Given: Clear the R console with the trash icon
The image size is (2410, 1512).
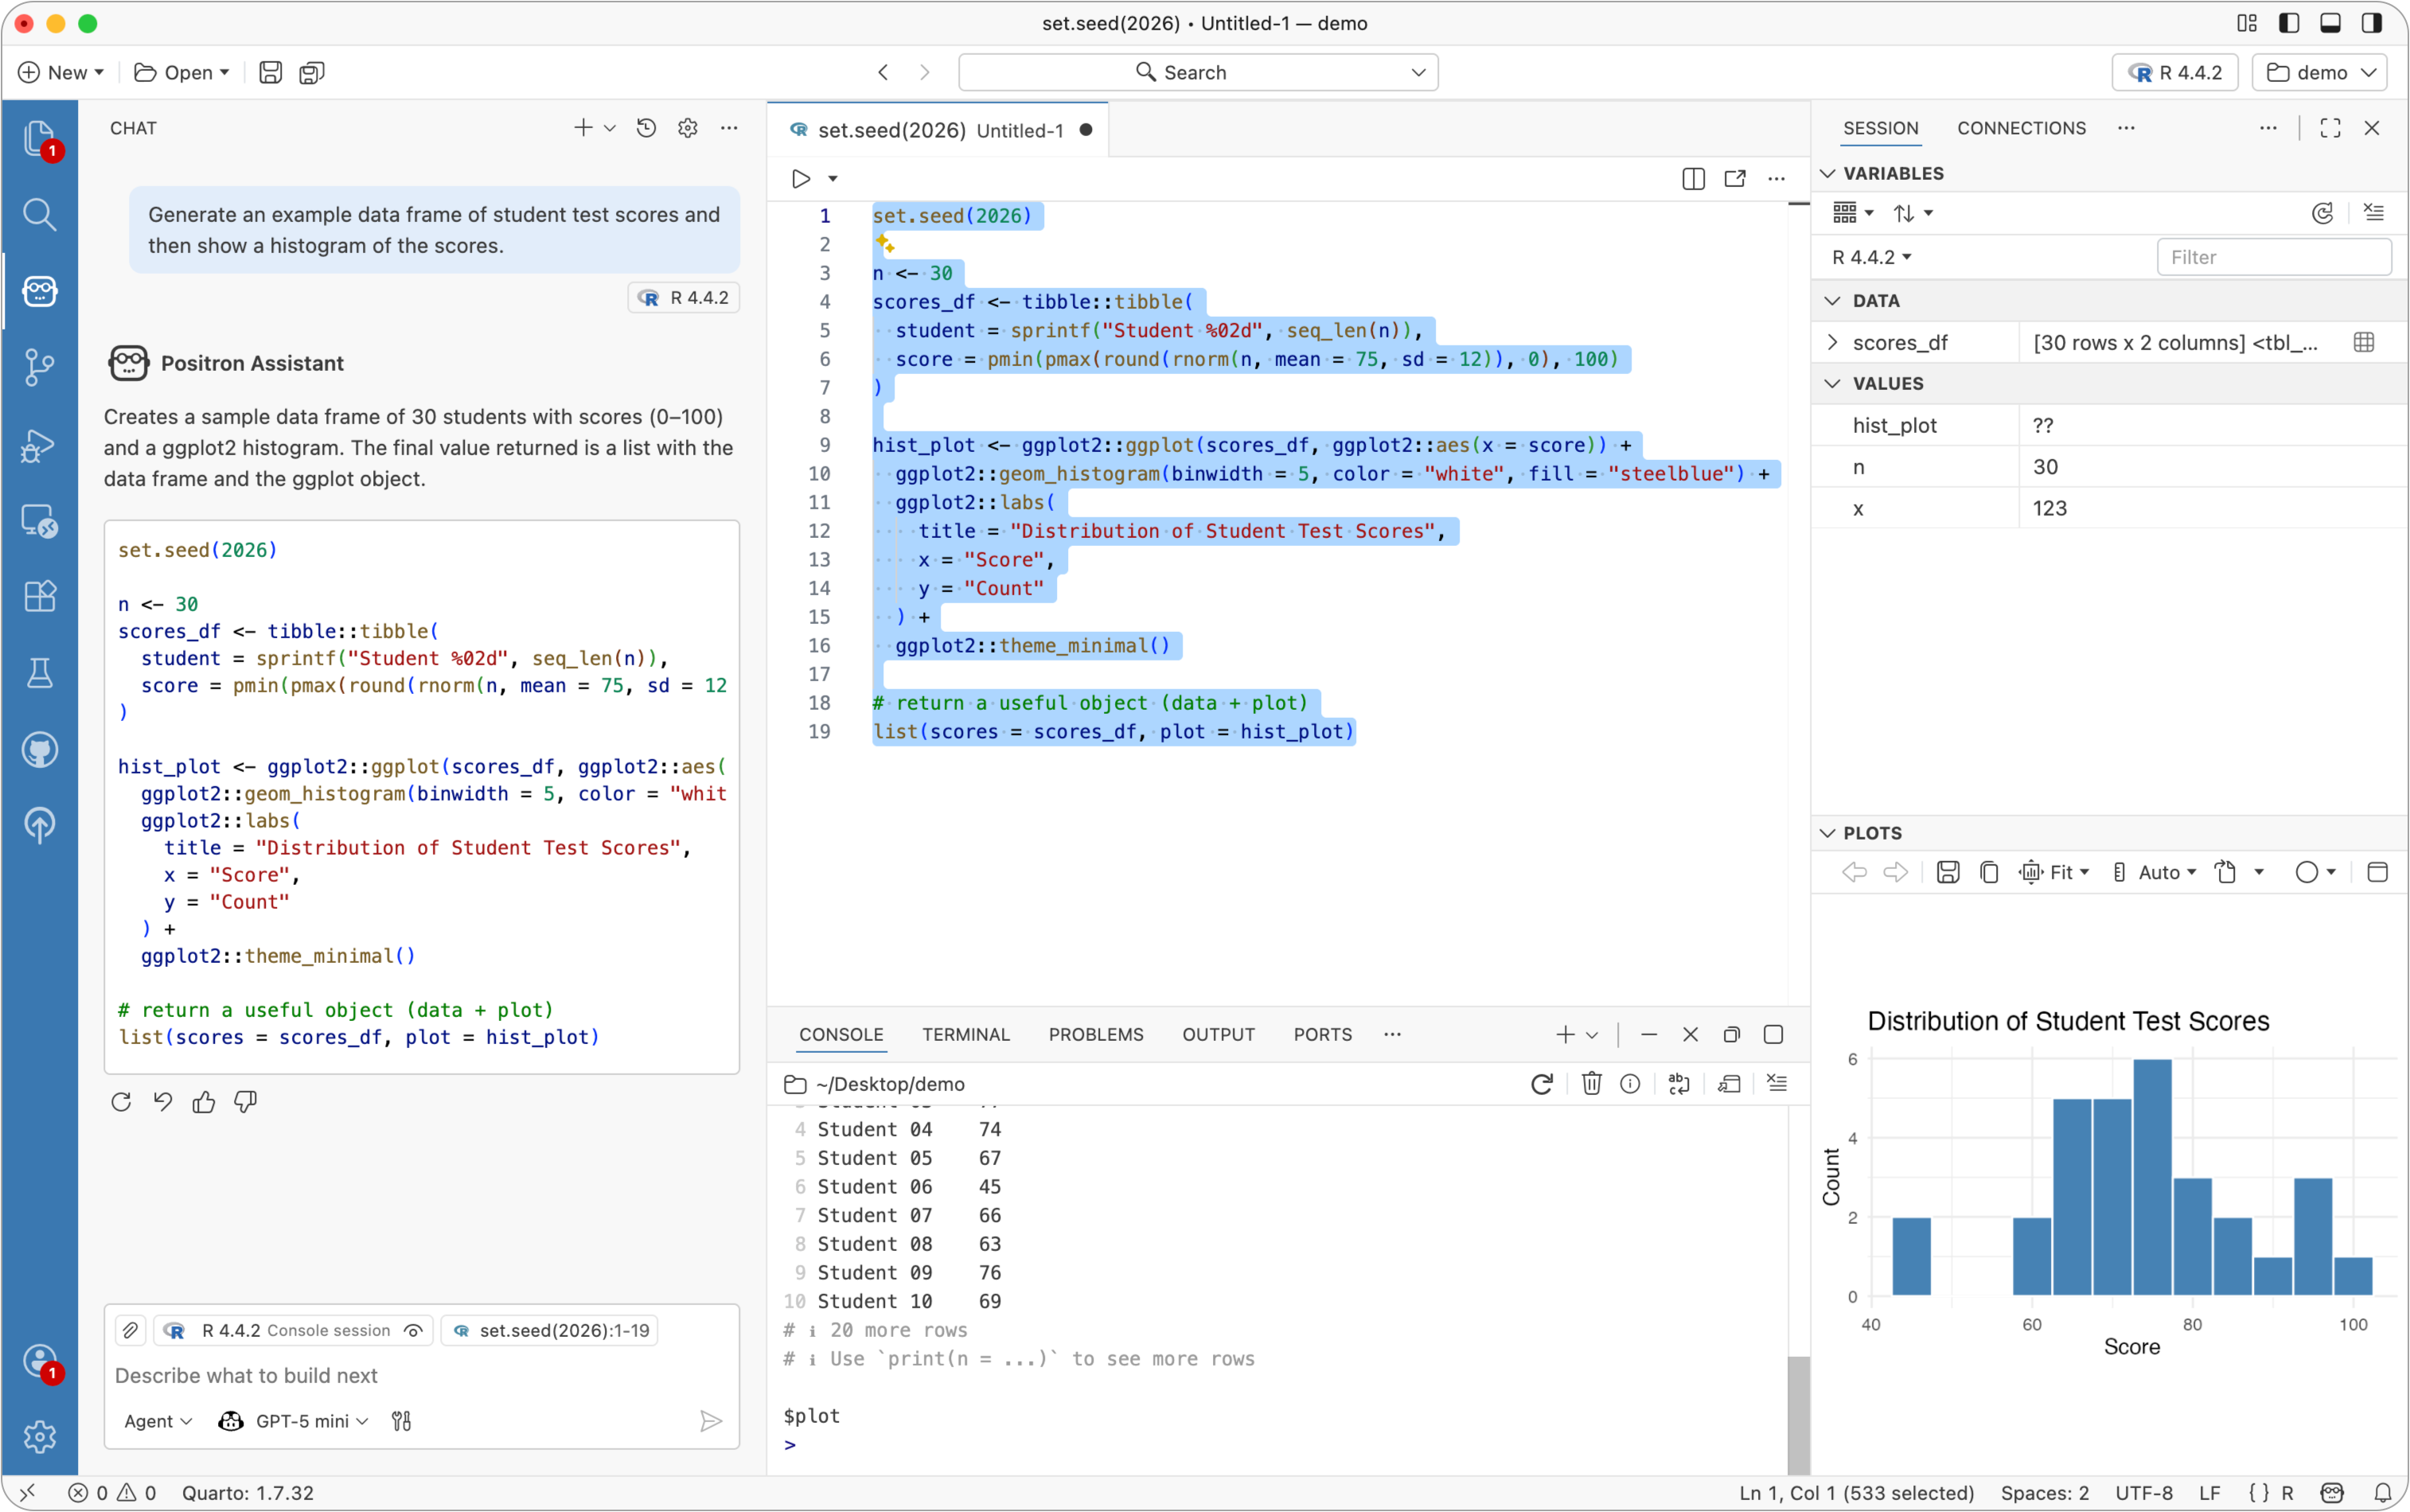Looking at the screenshot, I should 1590,1084.
